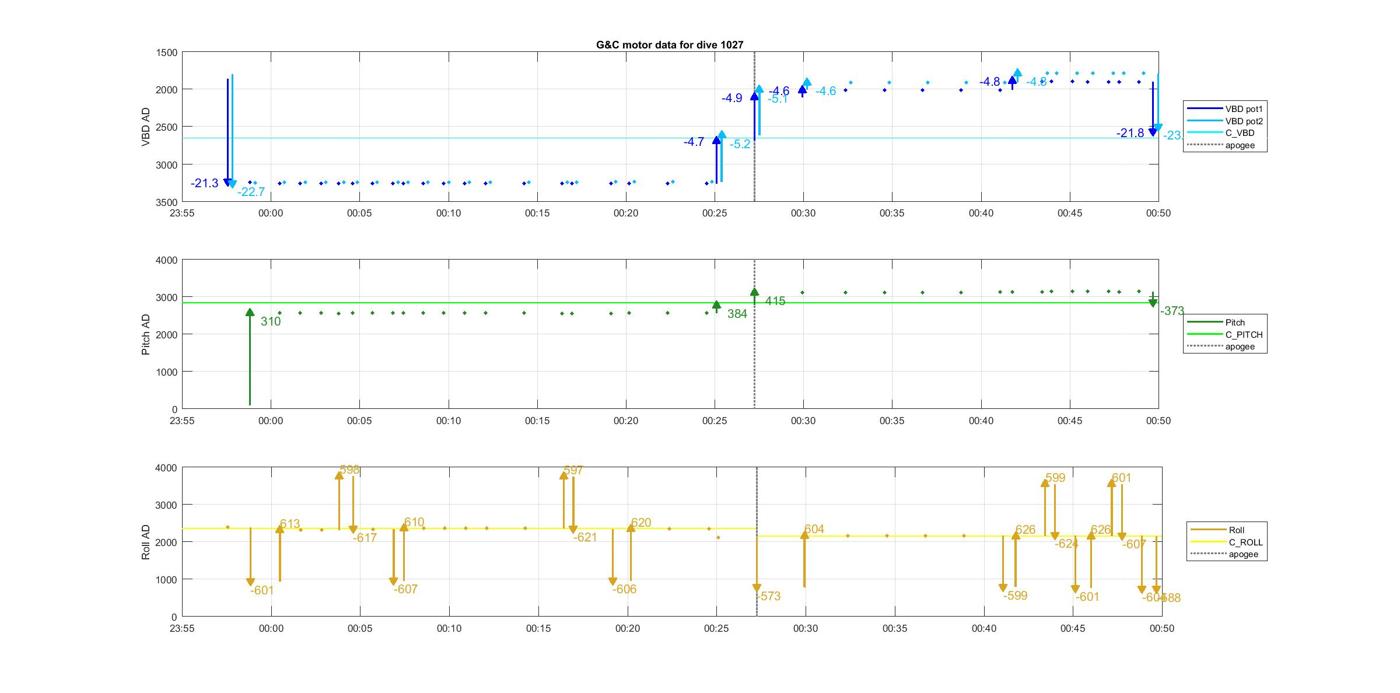Click the '-573' roll data label
The width and height of the screenshot is (1400, 693).
click(769, 596)
